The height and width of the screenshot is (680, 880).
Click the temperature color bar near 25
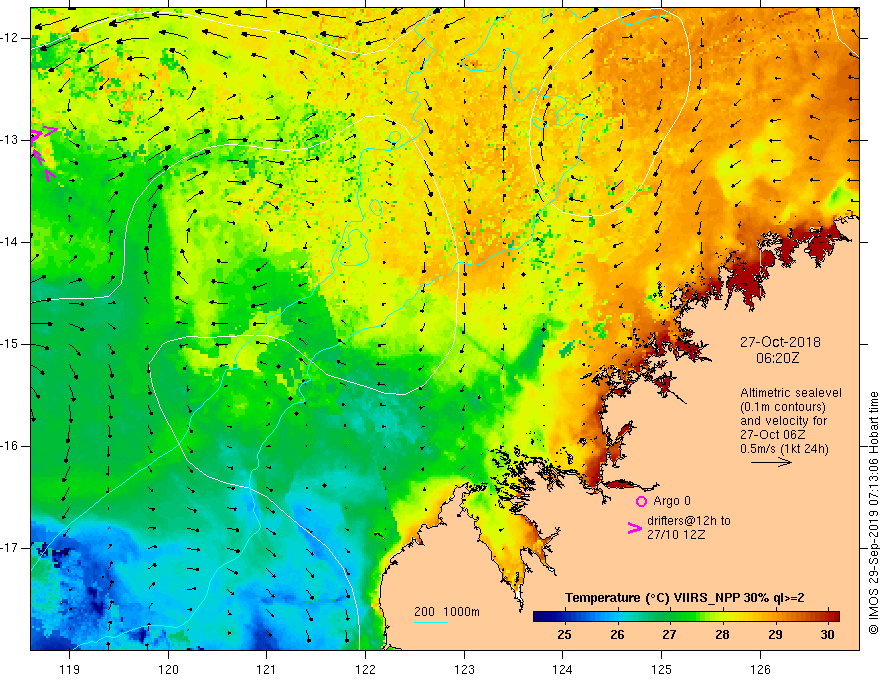tap(564, 617)
